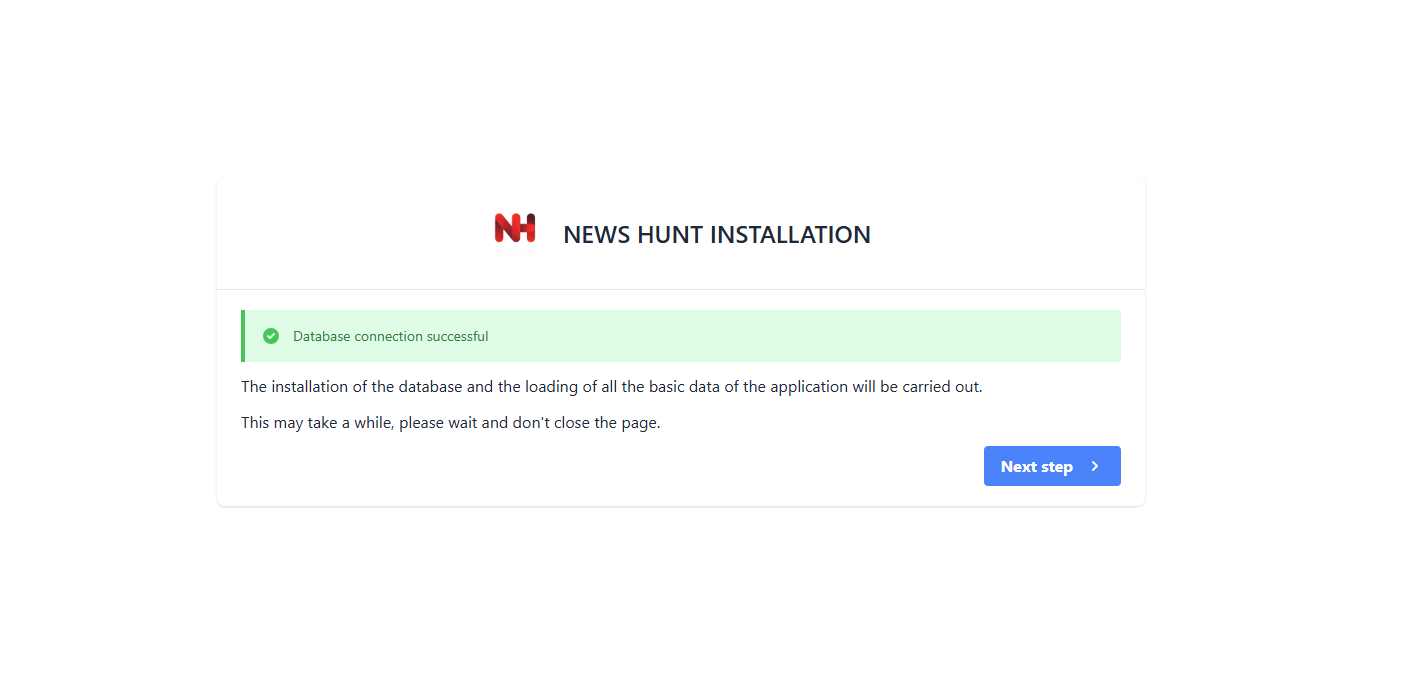This screenshot has height=674, width=1413.
Task: Select the 'NEWS HUNT INSTALLATION' heading
Action: click(717, 235)
